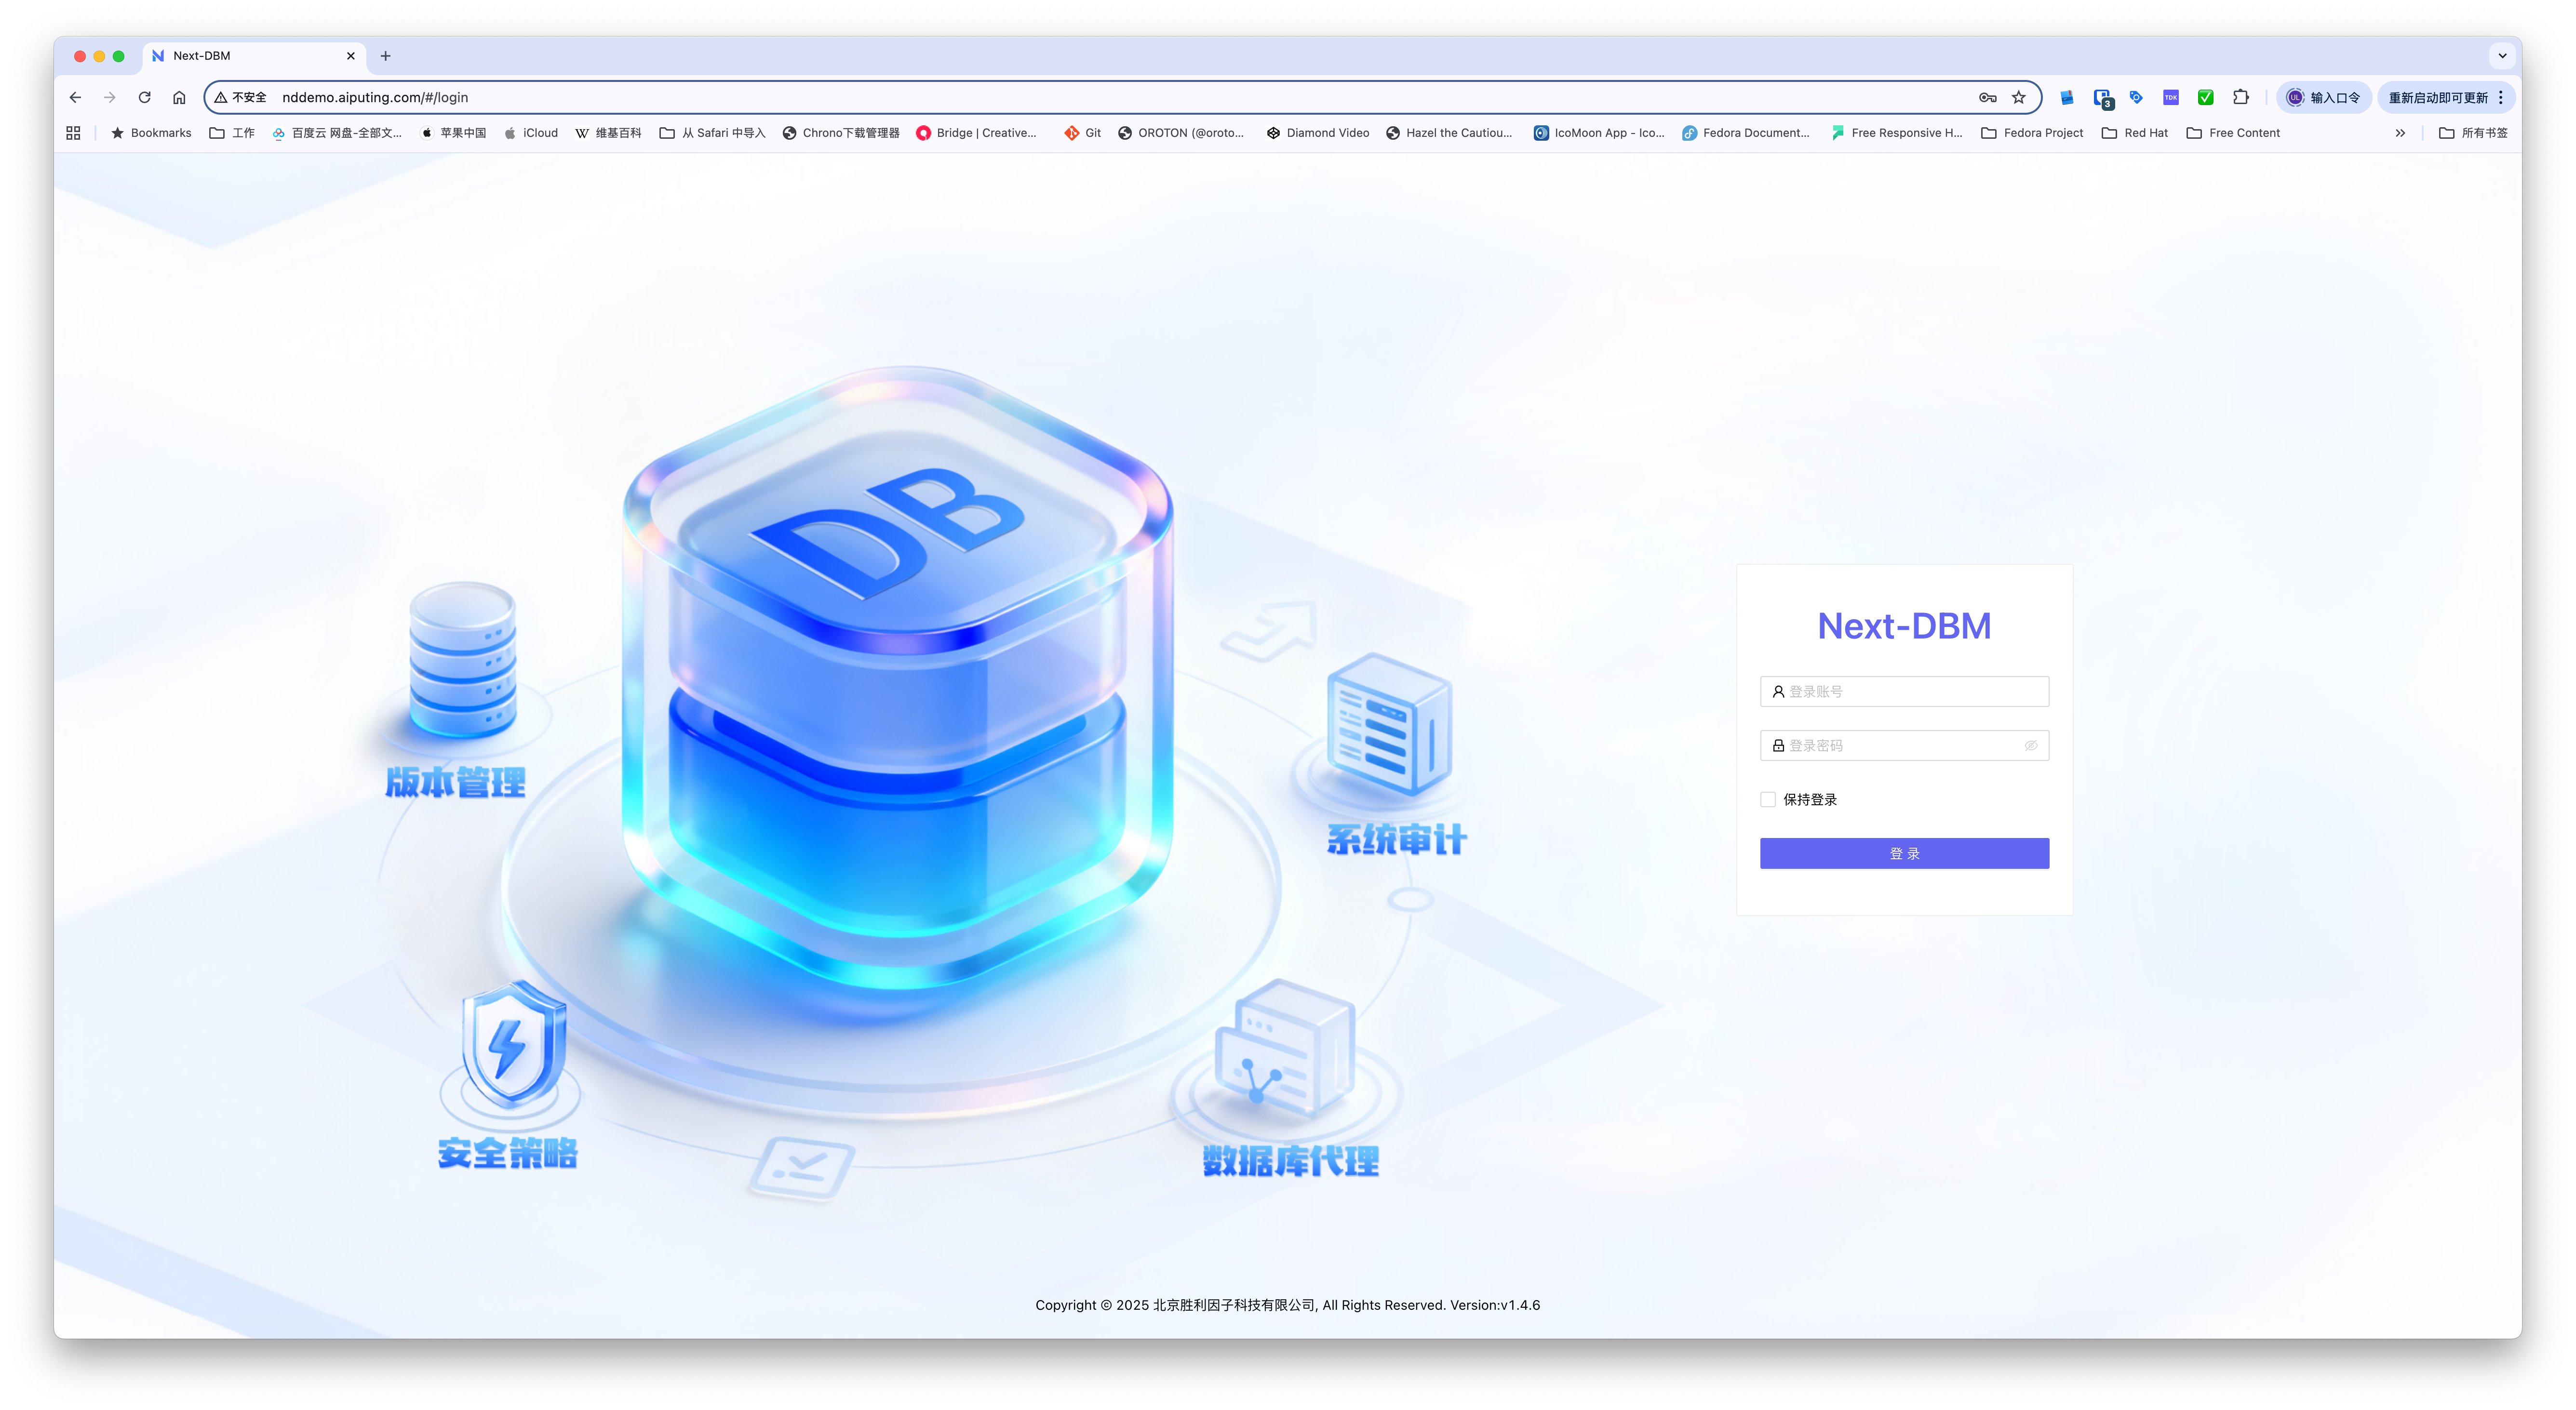Expand the hidden bookmarks overflow chevron
The height and width of the screenshot is (1410, 2576).
point(2399,133)
